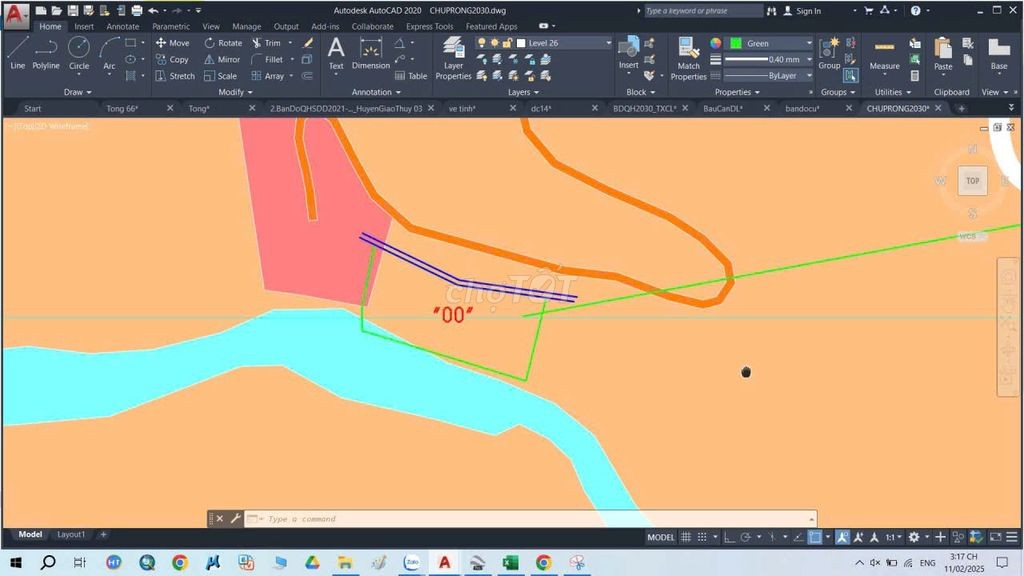Click the Group tool

(829, 53)
